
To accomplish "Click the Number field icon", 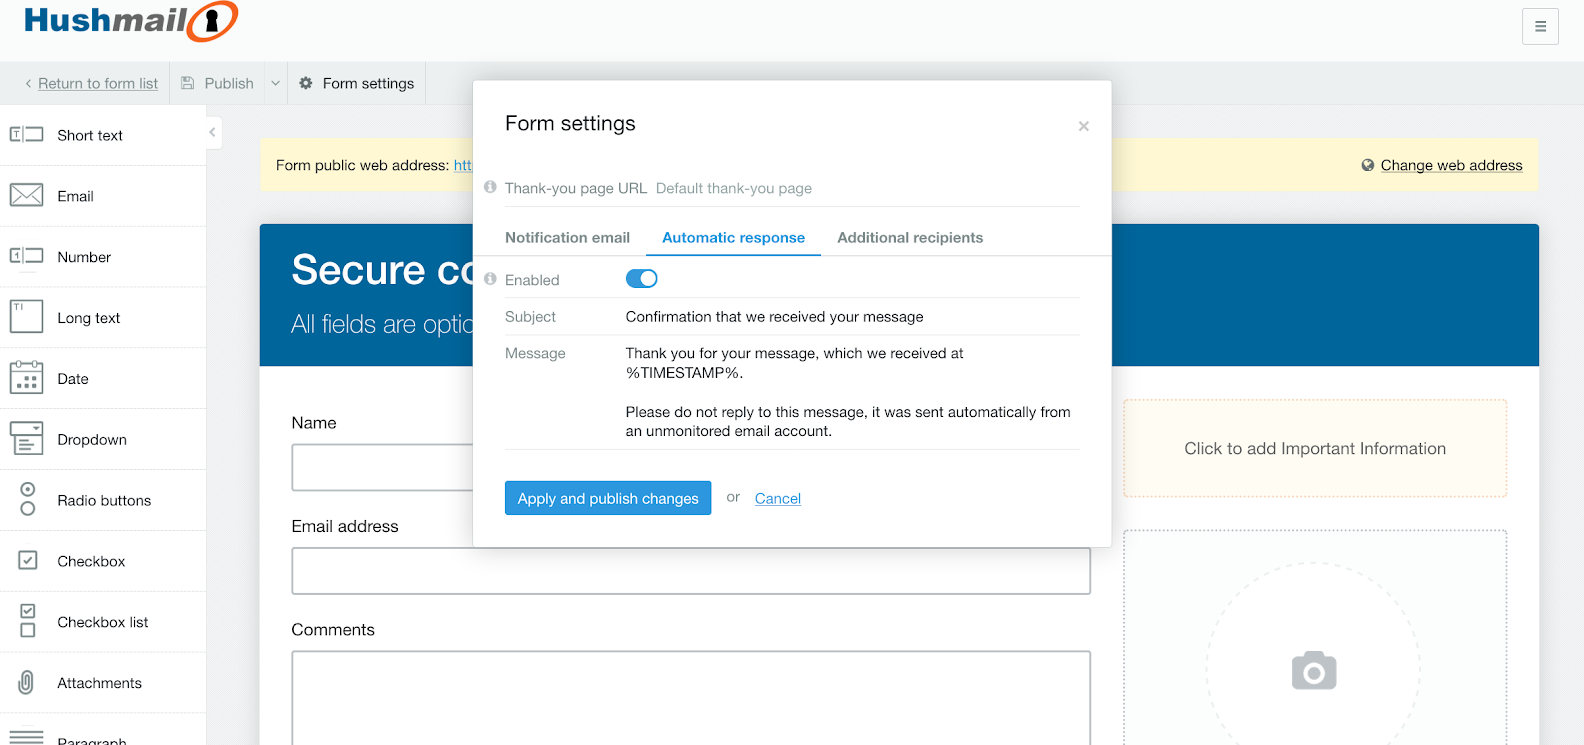I will (x=27, y=257).
